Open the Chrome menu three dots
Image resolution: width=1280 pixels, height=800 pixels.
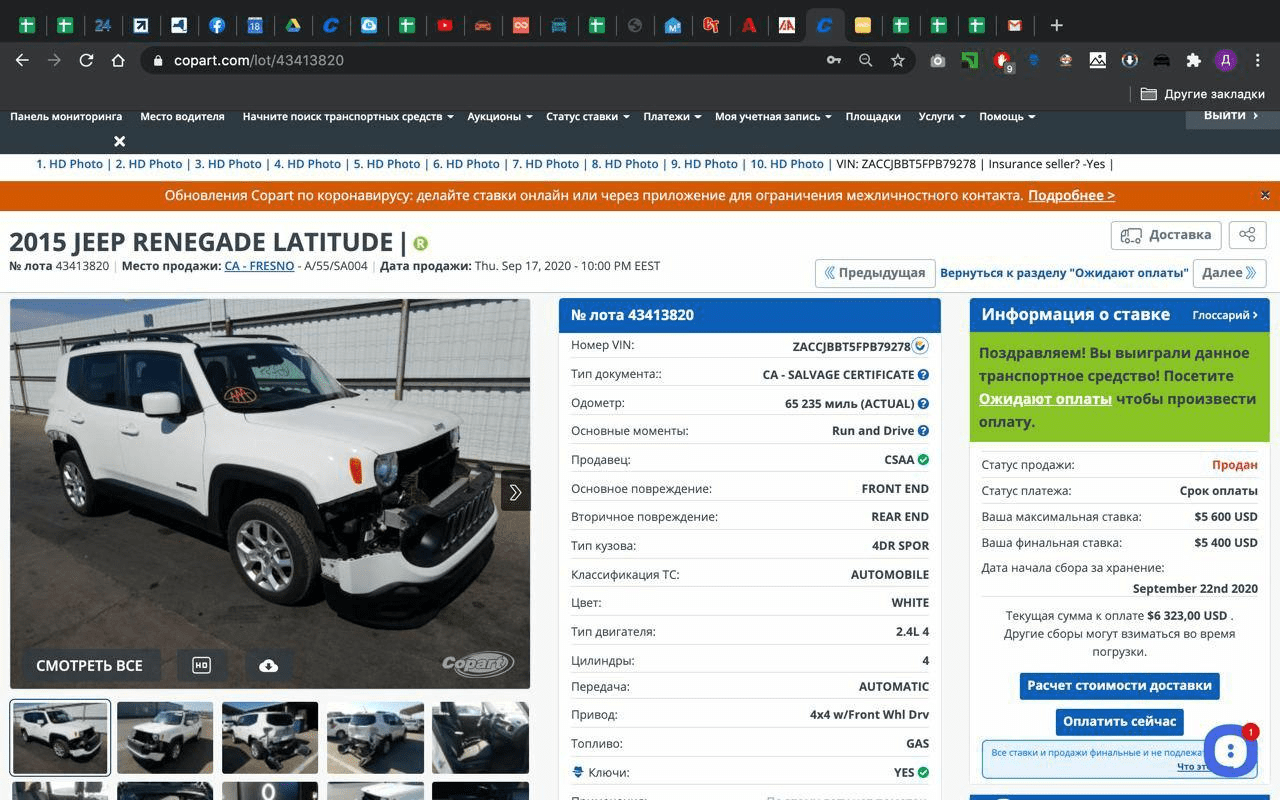pos(1256,60)
